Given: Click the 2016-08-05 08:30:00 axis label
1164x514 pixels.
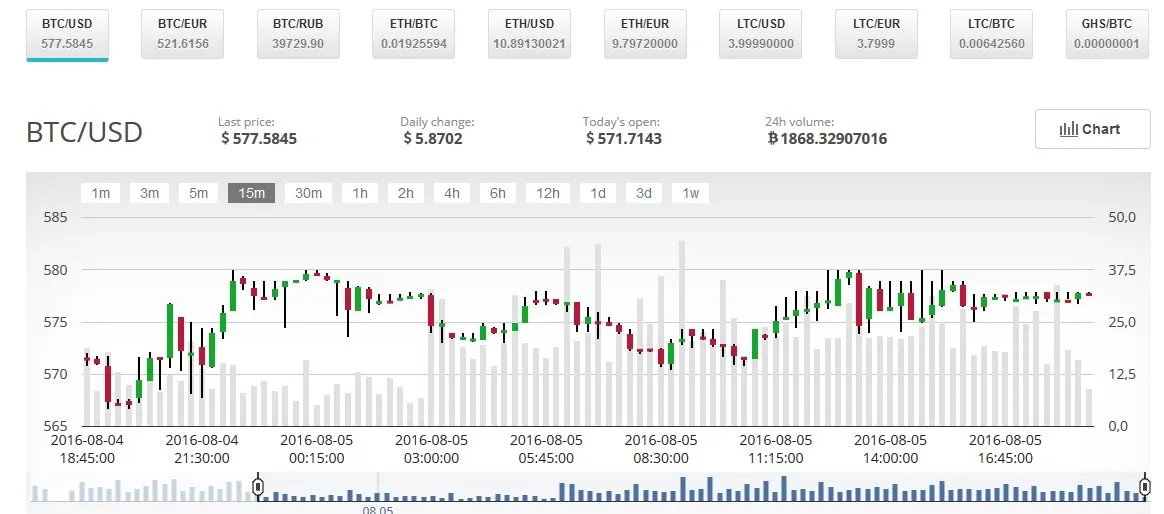Looking at the screenshot, I should 661,449.
